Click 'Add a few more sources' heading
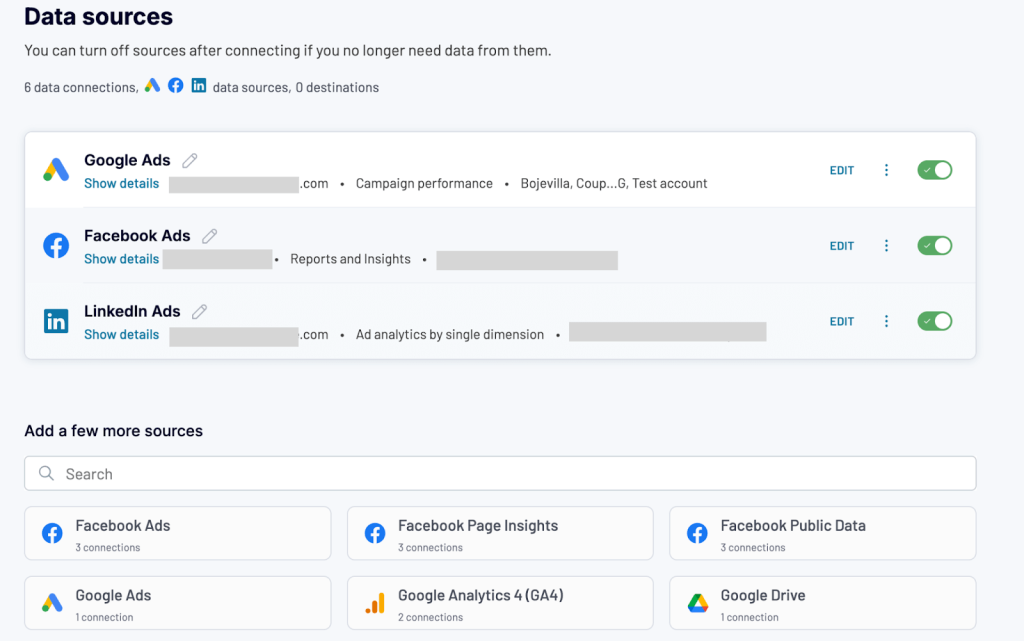The image size is (1024, 641). pos(114,431)
